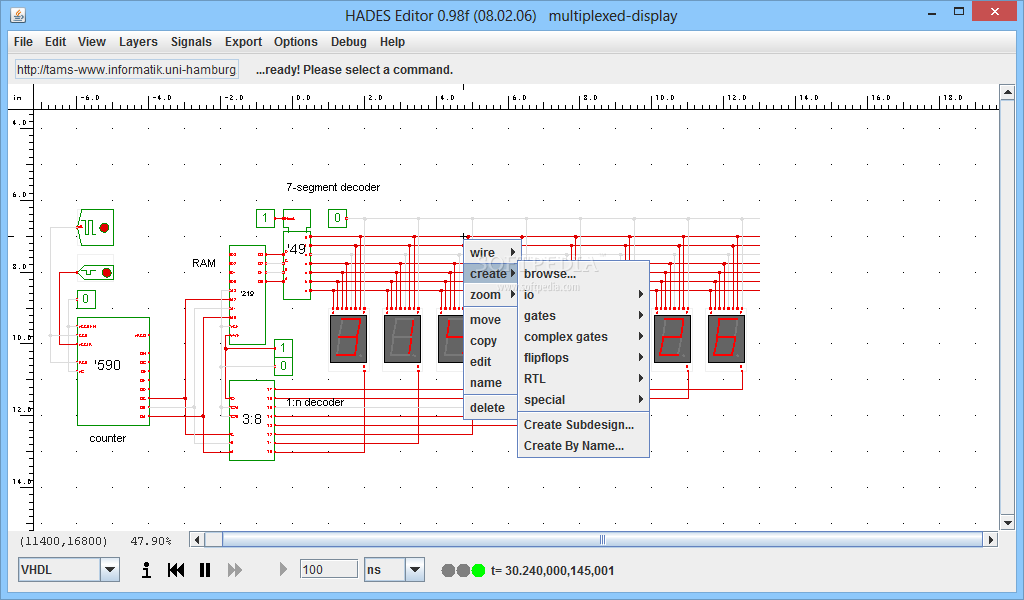Select the 3:8 decoder component
Image resolution: width=1024 pixels, height=600 pixels.
point(252,420)
